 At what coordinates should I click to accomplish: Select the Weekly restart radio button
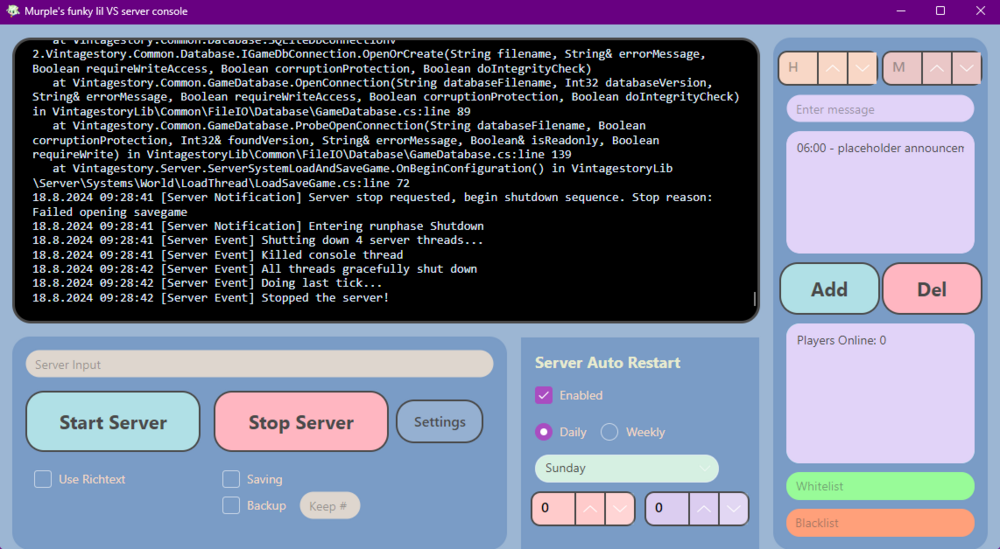coord(609,432)
